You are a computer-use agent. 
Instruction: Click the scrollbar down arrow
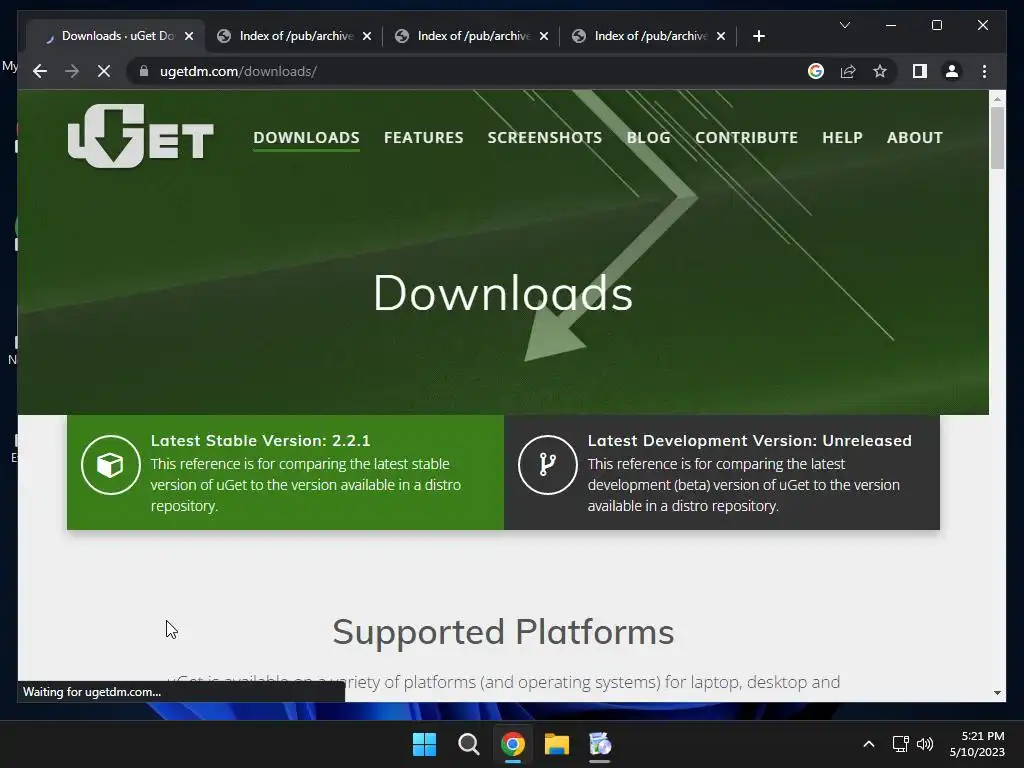click(997, 693)
